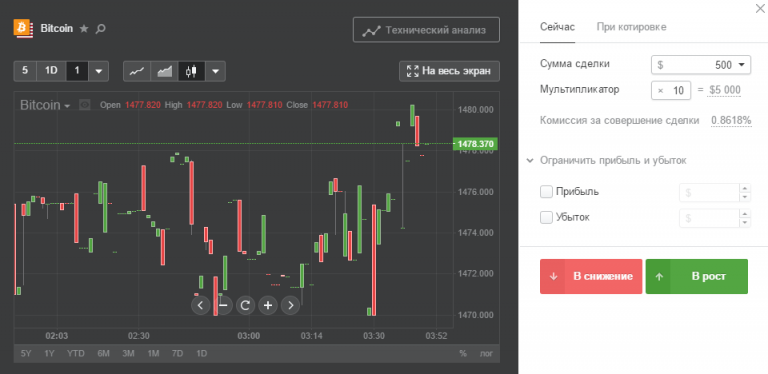Zoom in chart with plus button
768x374 pixels.
pos(268,305)
